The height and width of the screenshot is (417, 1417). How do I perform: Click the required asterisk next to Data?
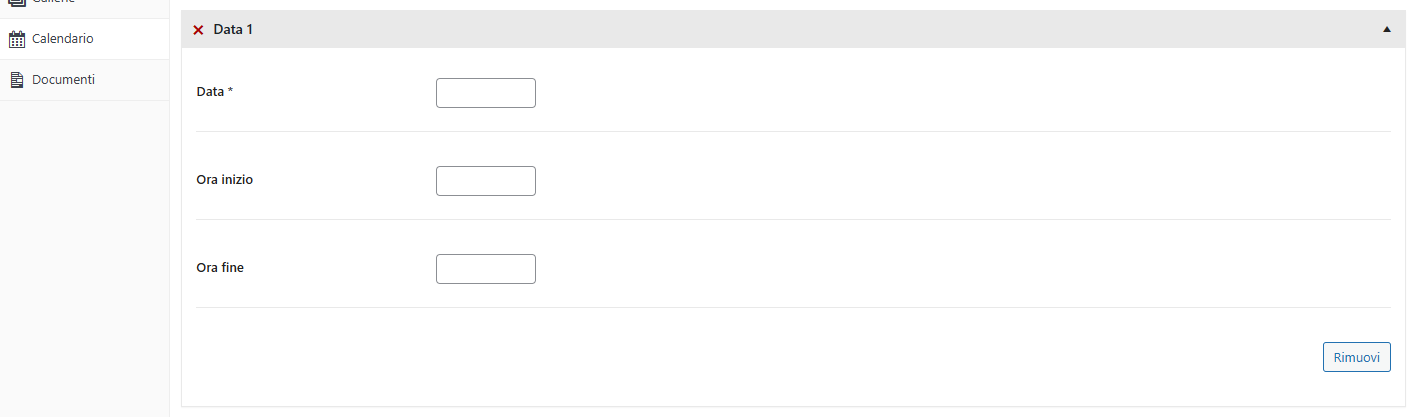230,91
